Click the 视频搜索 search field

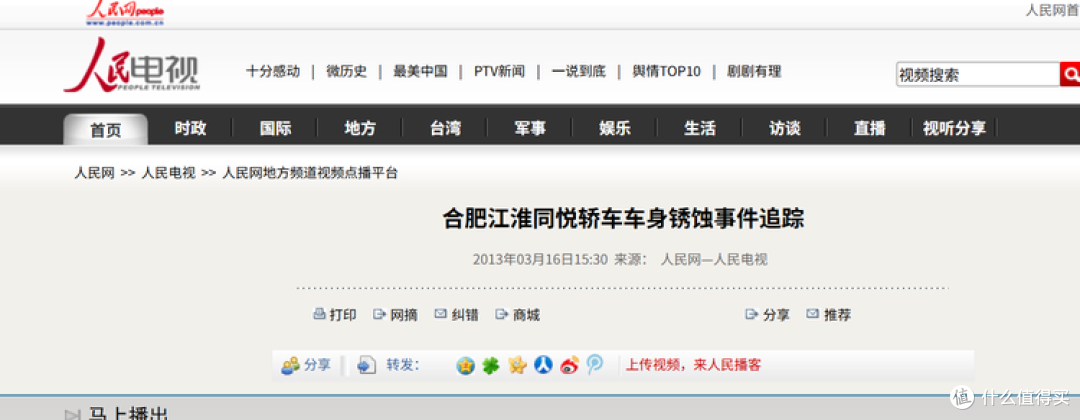978,74
